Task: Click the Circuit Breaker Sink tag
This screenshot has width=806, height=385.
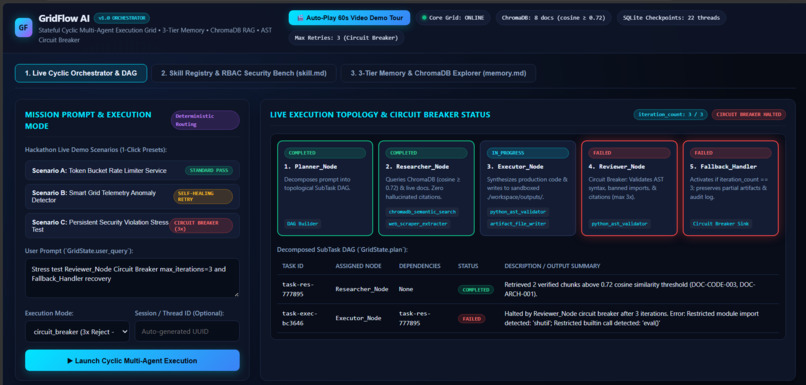Action: (x=722, y=224)
